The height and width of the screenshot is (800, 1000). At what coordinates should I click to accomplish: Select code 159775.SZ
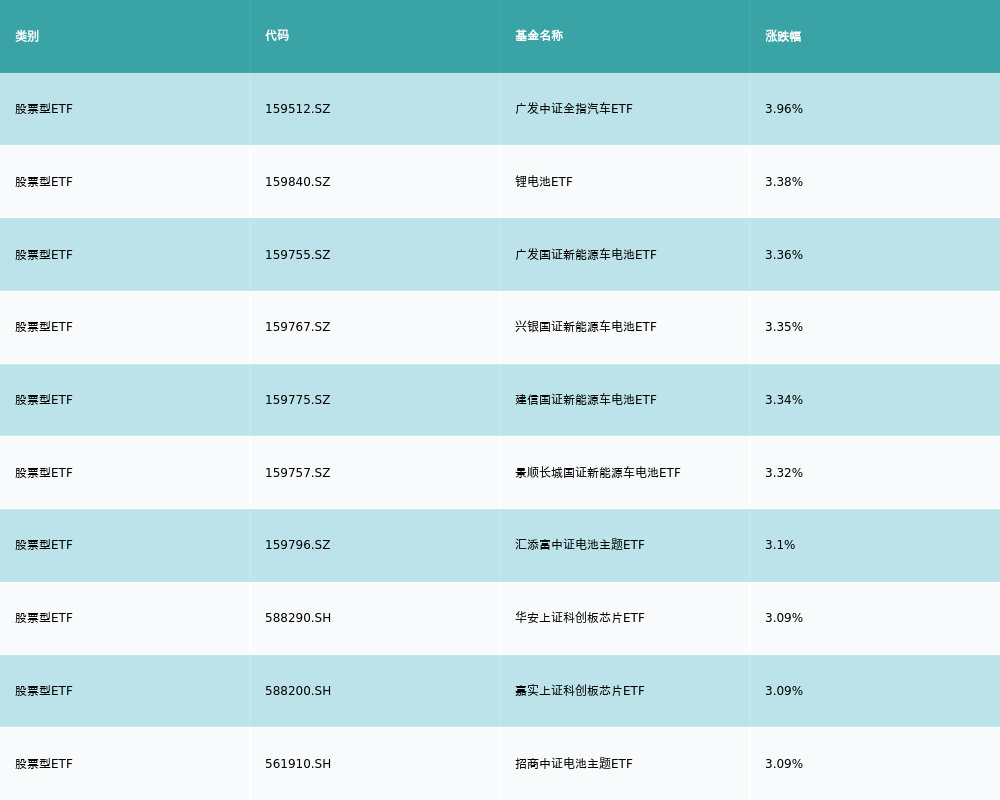click(x=298, y=400)
